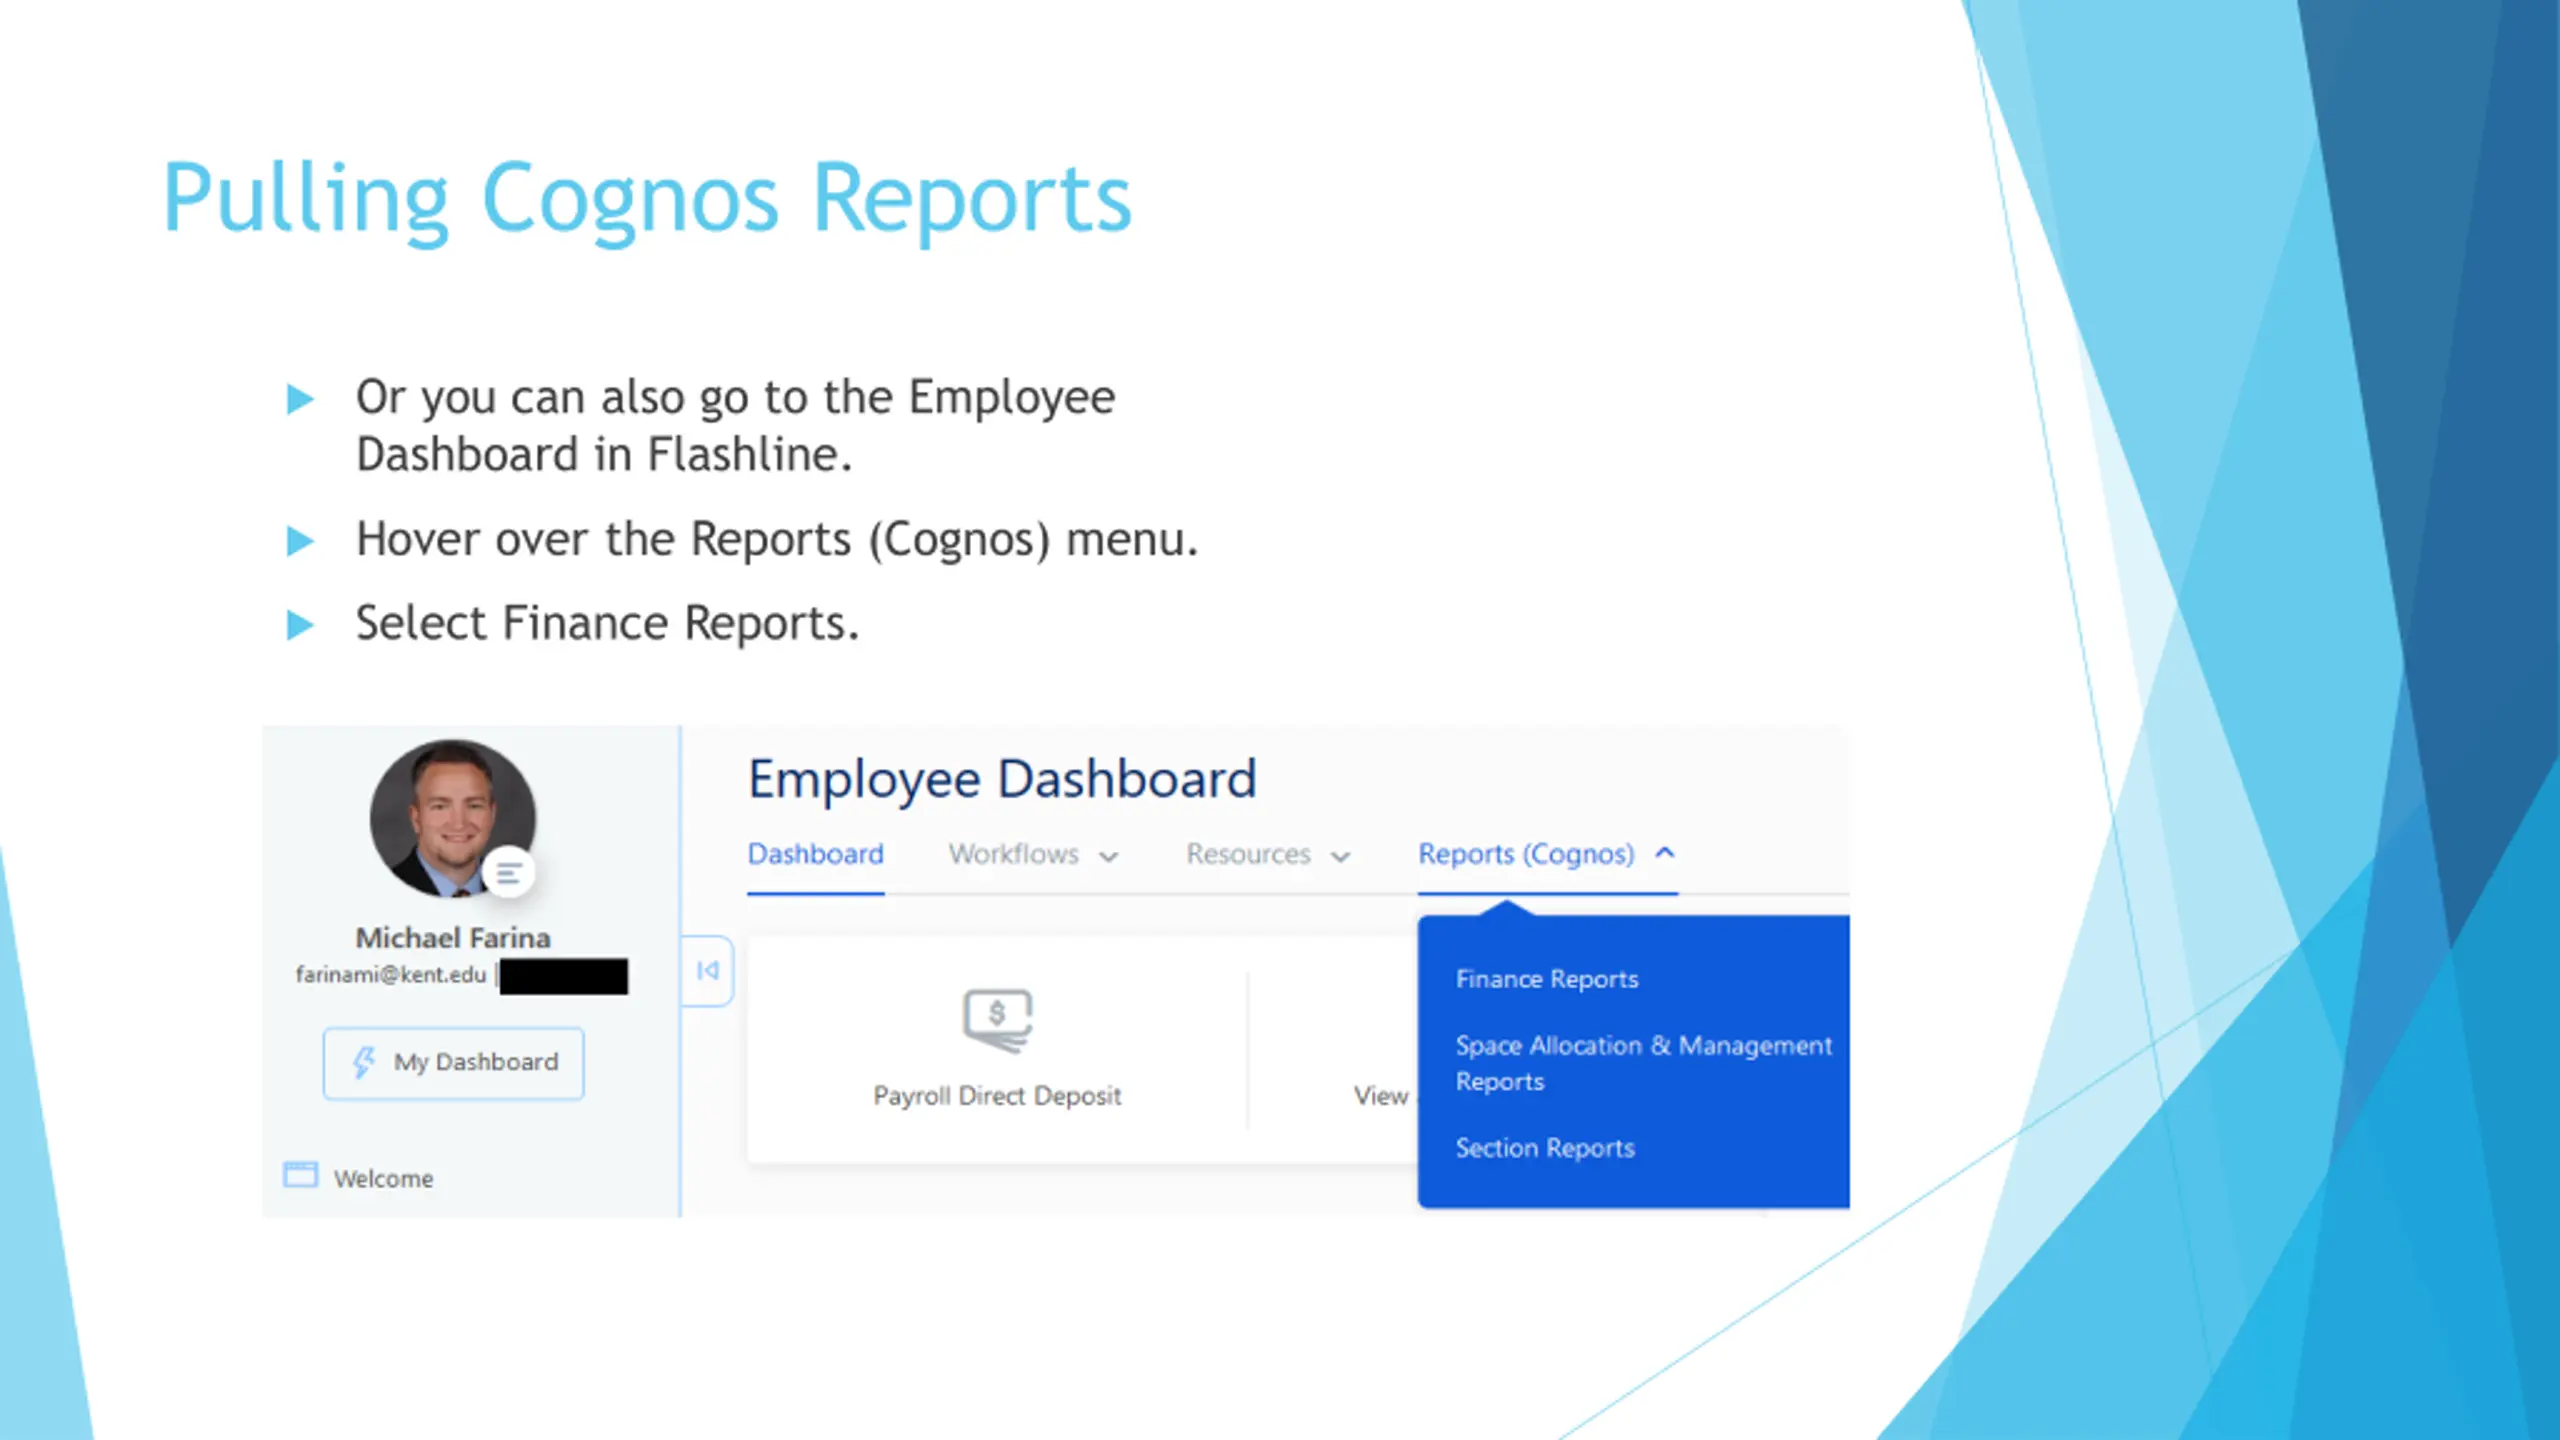Open the My Dashboard button
The width and height of the screenshot is (2560, 1440).
(453, 1063)
